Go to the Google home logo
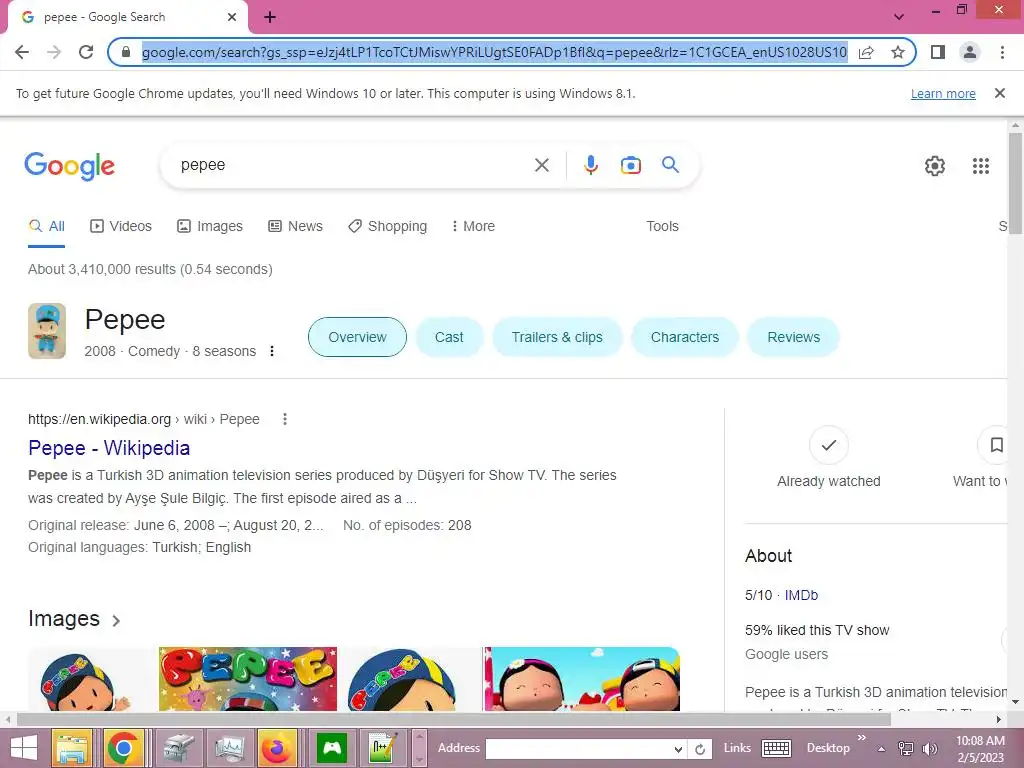 (x=69, y=165)
